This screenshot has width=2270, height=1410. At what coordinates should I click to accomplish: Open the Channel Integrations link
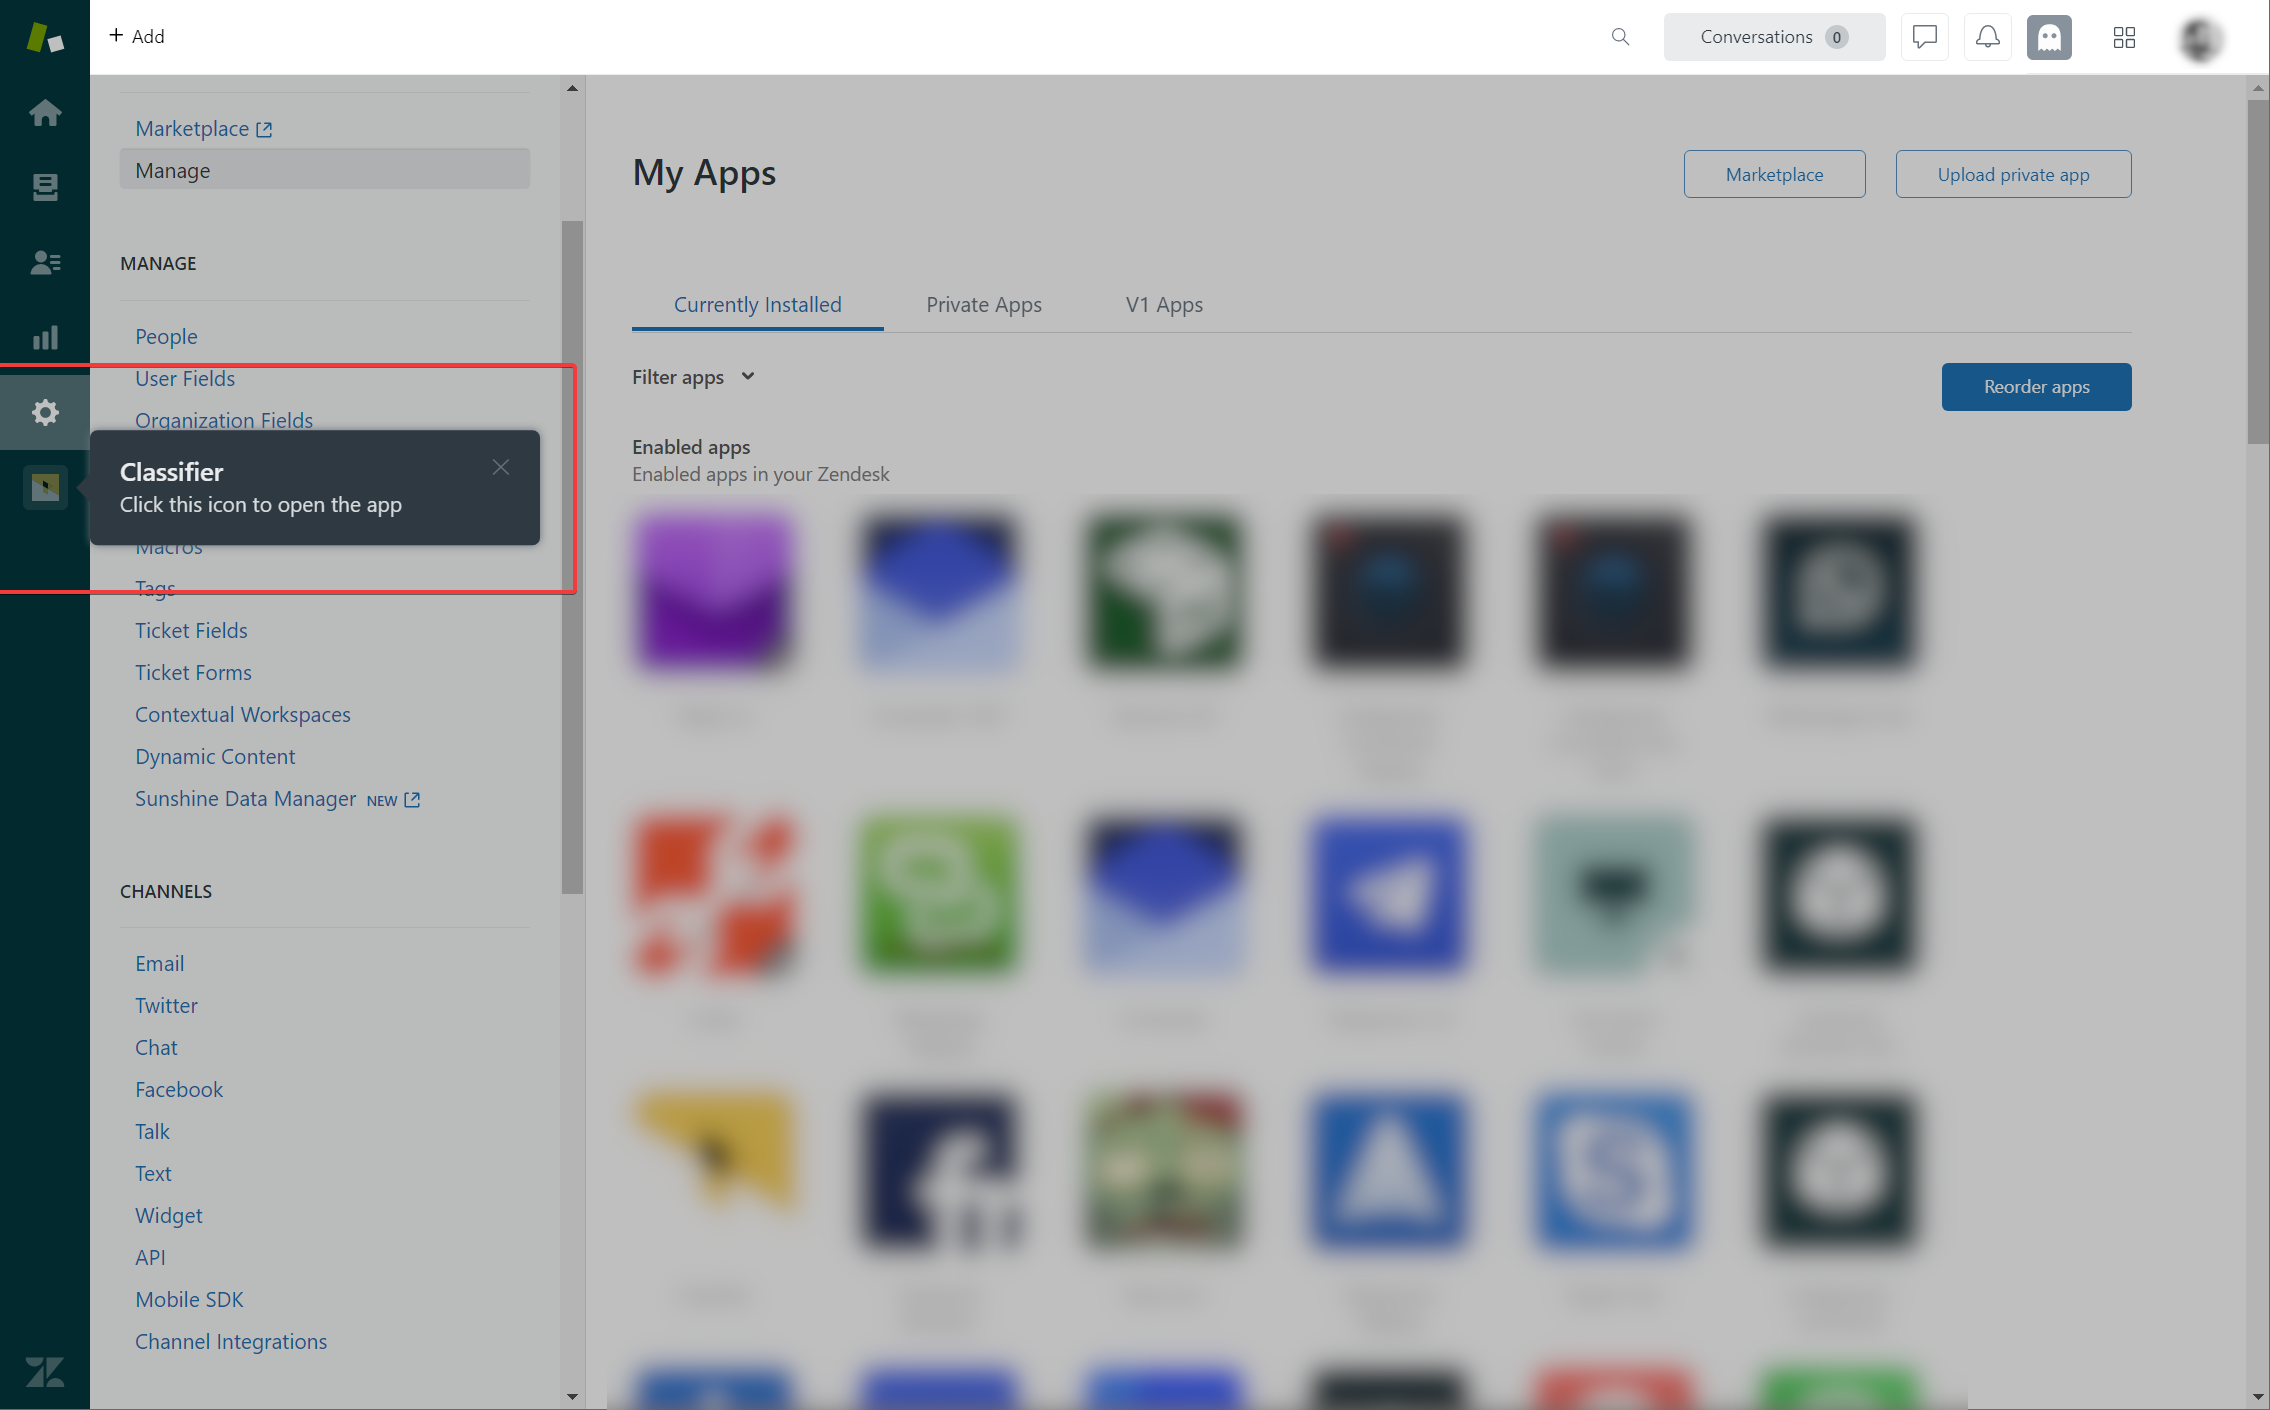click(231, 1341)
